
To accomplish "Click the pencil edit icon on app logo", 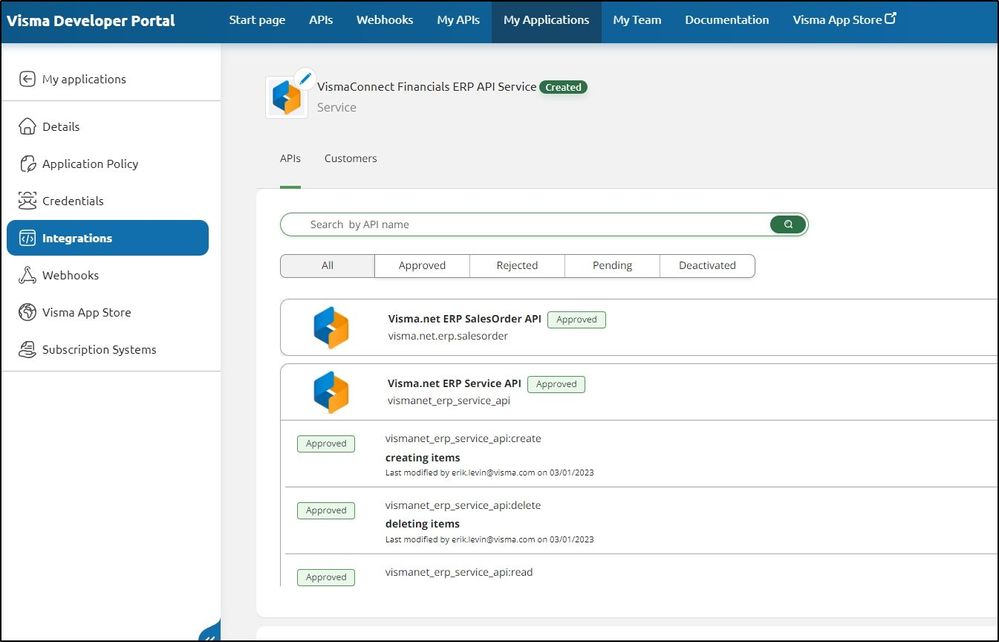I will (x=305, y=78).
